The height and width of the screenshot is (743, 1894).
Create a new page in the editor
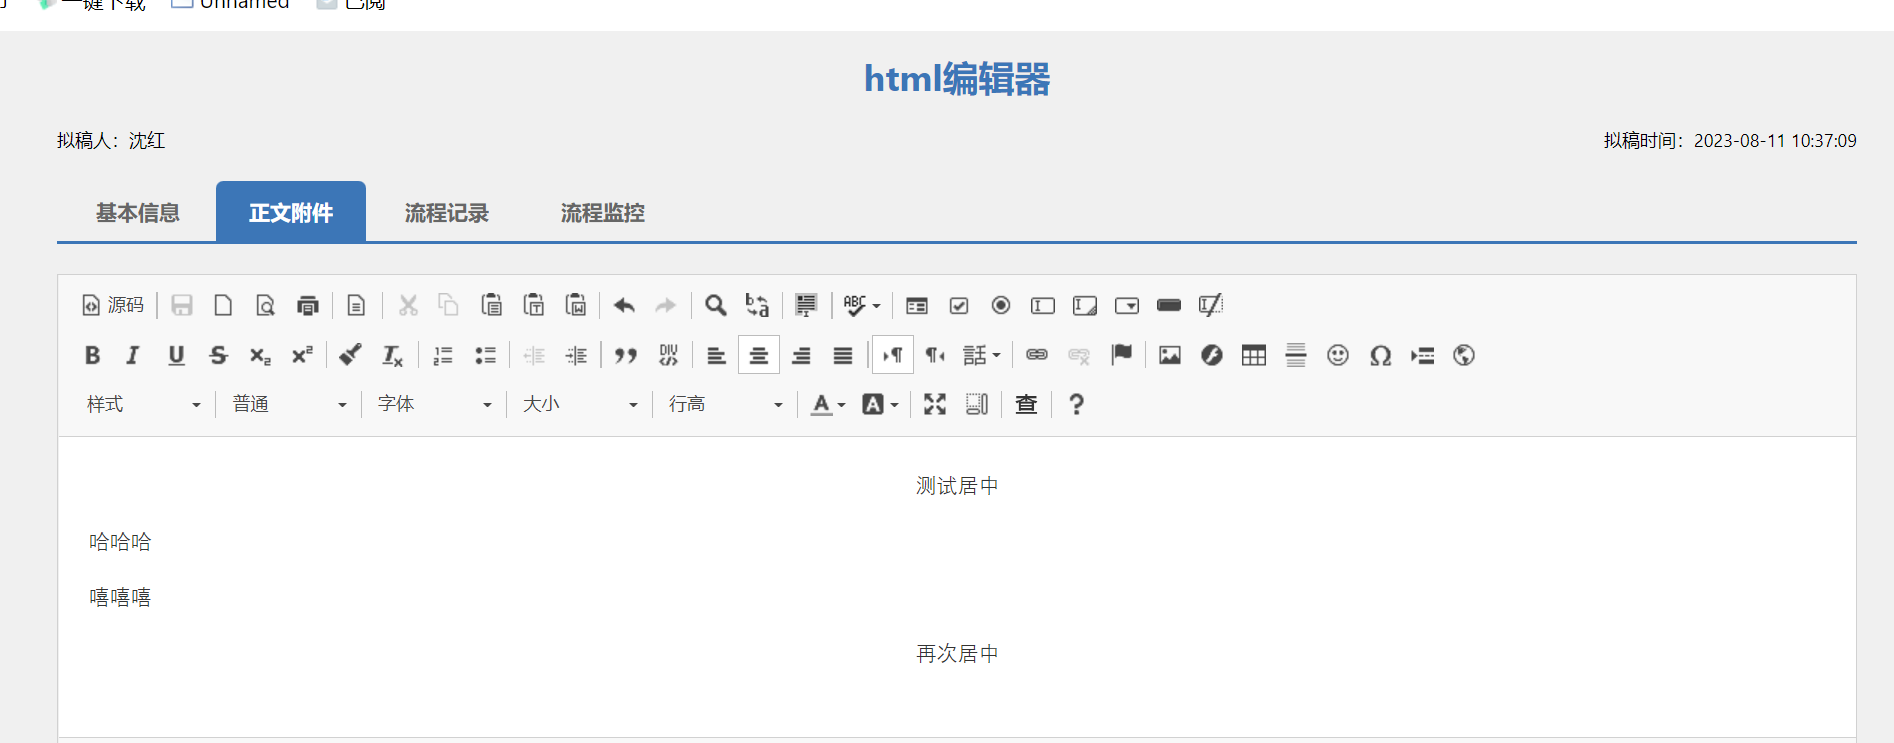(x=223, y=305)
